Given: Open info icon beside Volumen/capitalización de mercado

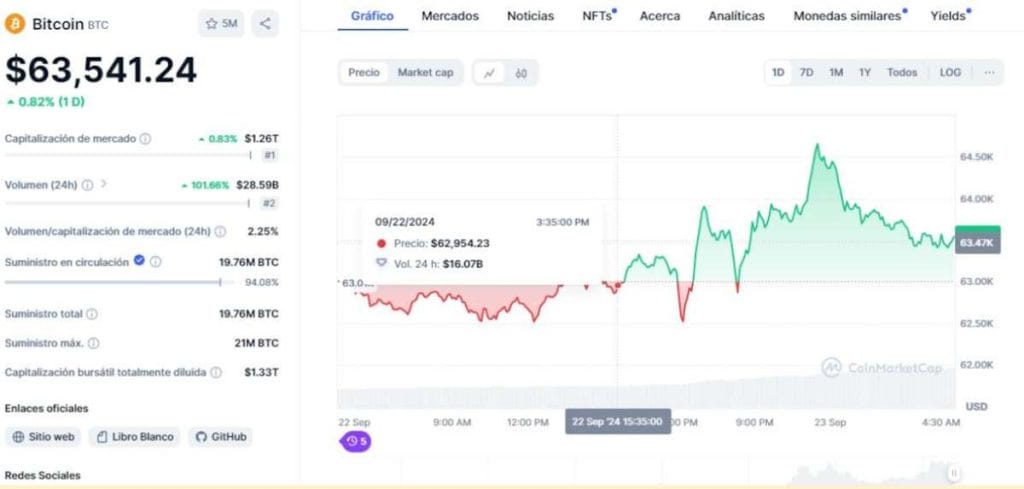Looking at the screenshot, I should [x=221, y=231].
